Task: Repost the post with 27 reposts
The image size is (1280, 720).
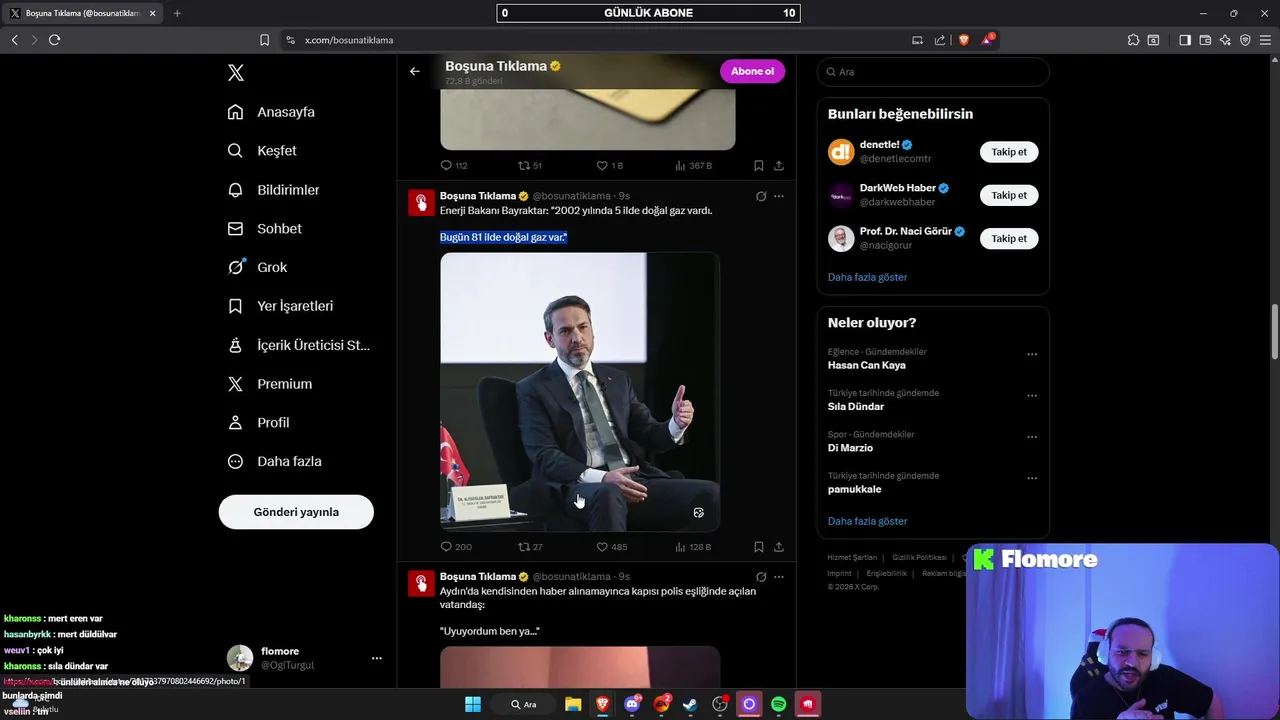Action: click(530, 547)
